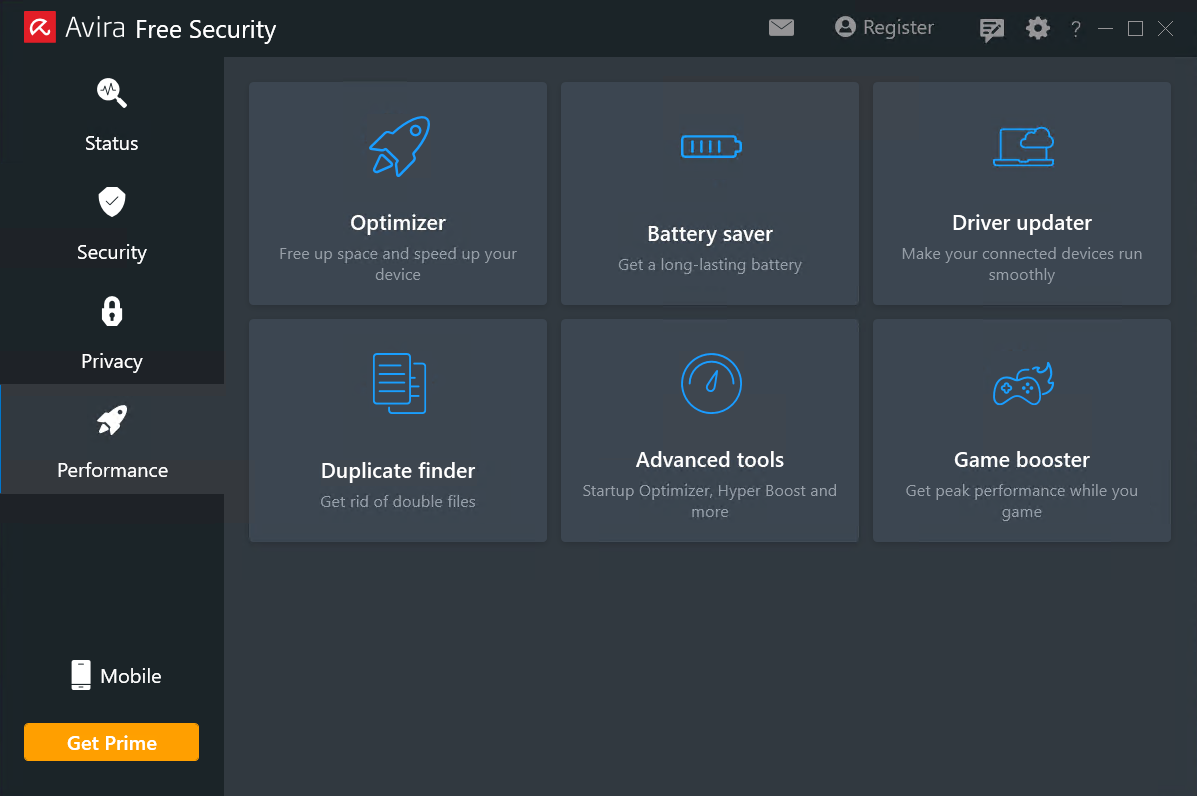The image size is (1197, 796).
Task: Open the Mobile section in the sidebar
Action: 114,675
